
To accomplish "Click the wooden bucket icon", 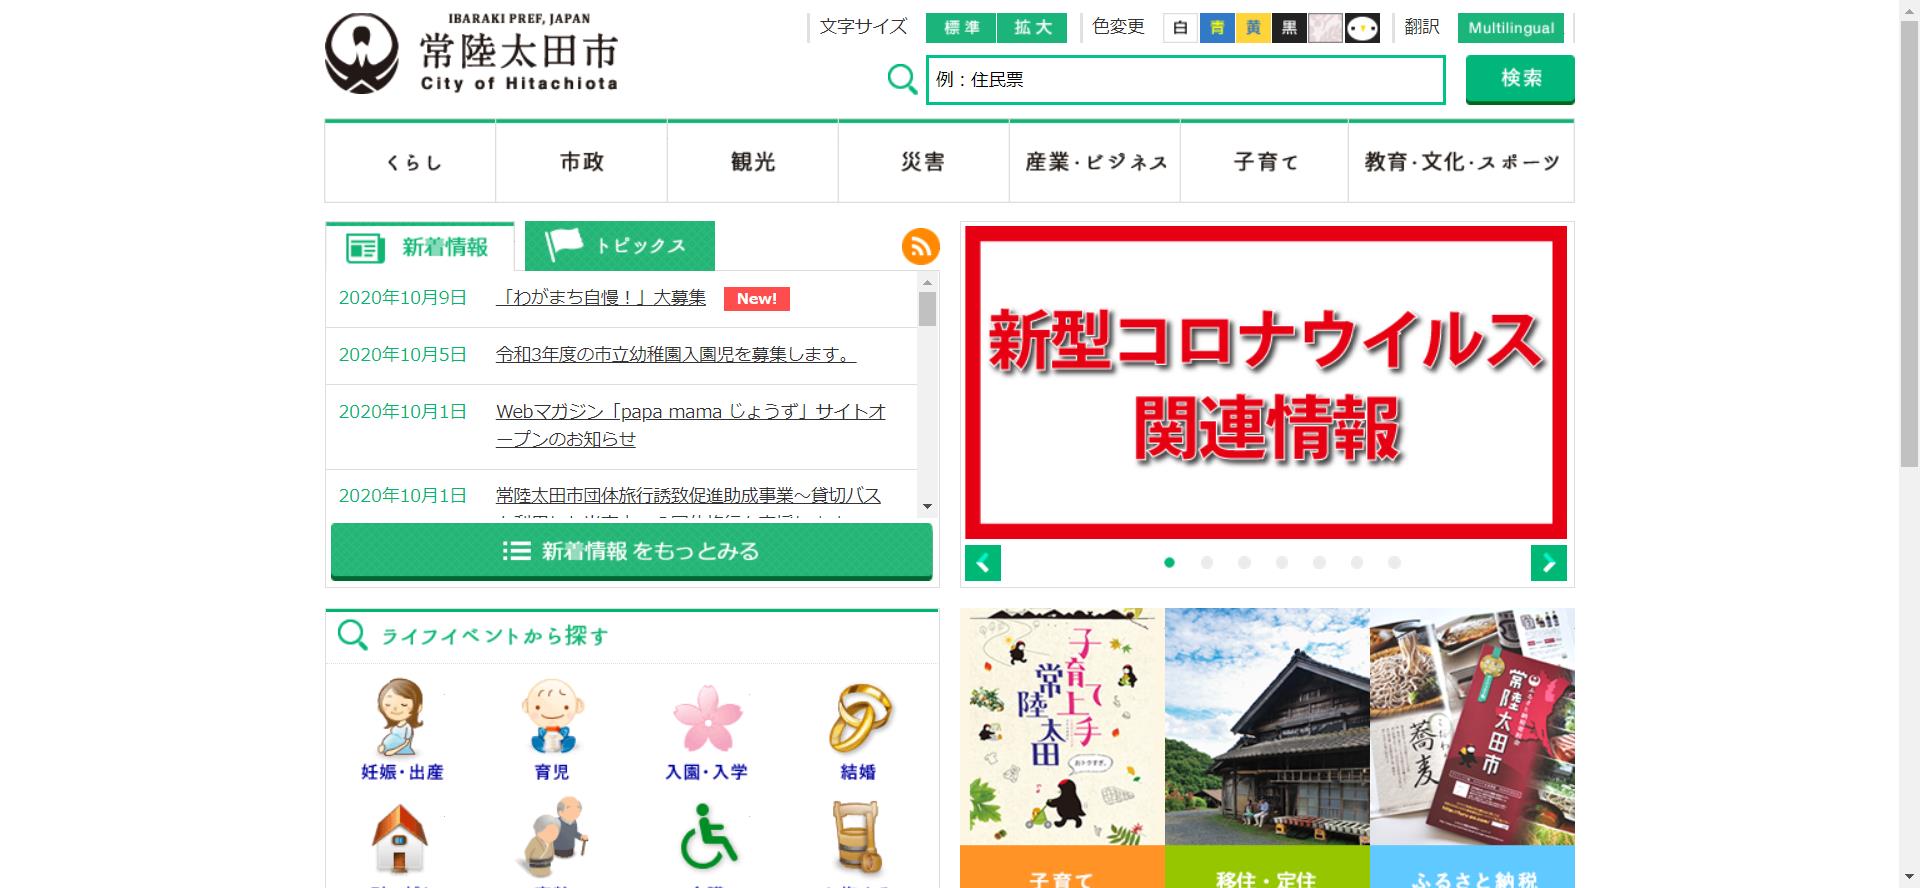I will (858, 838).
